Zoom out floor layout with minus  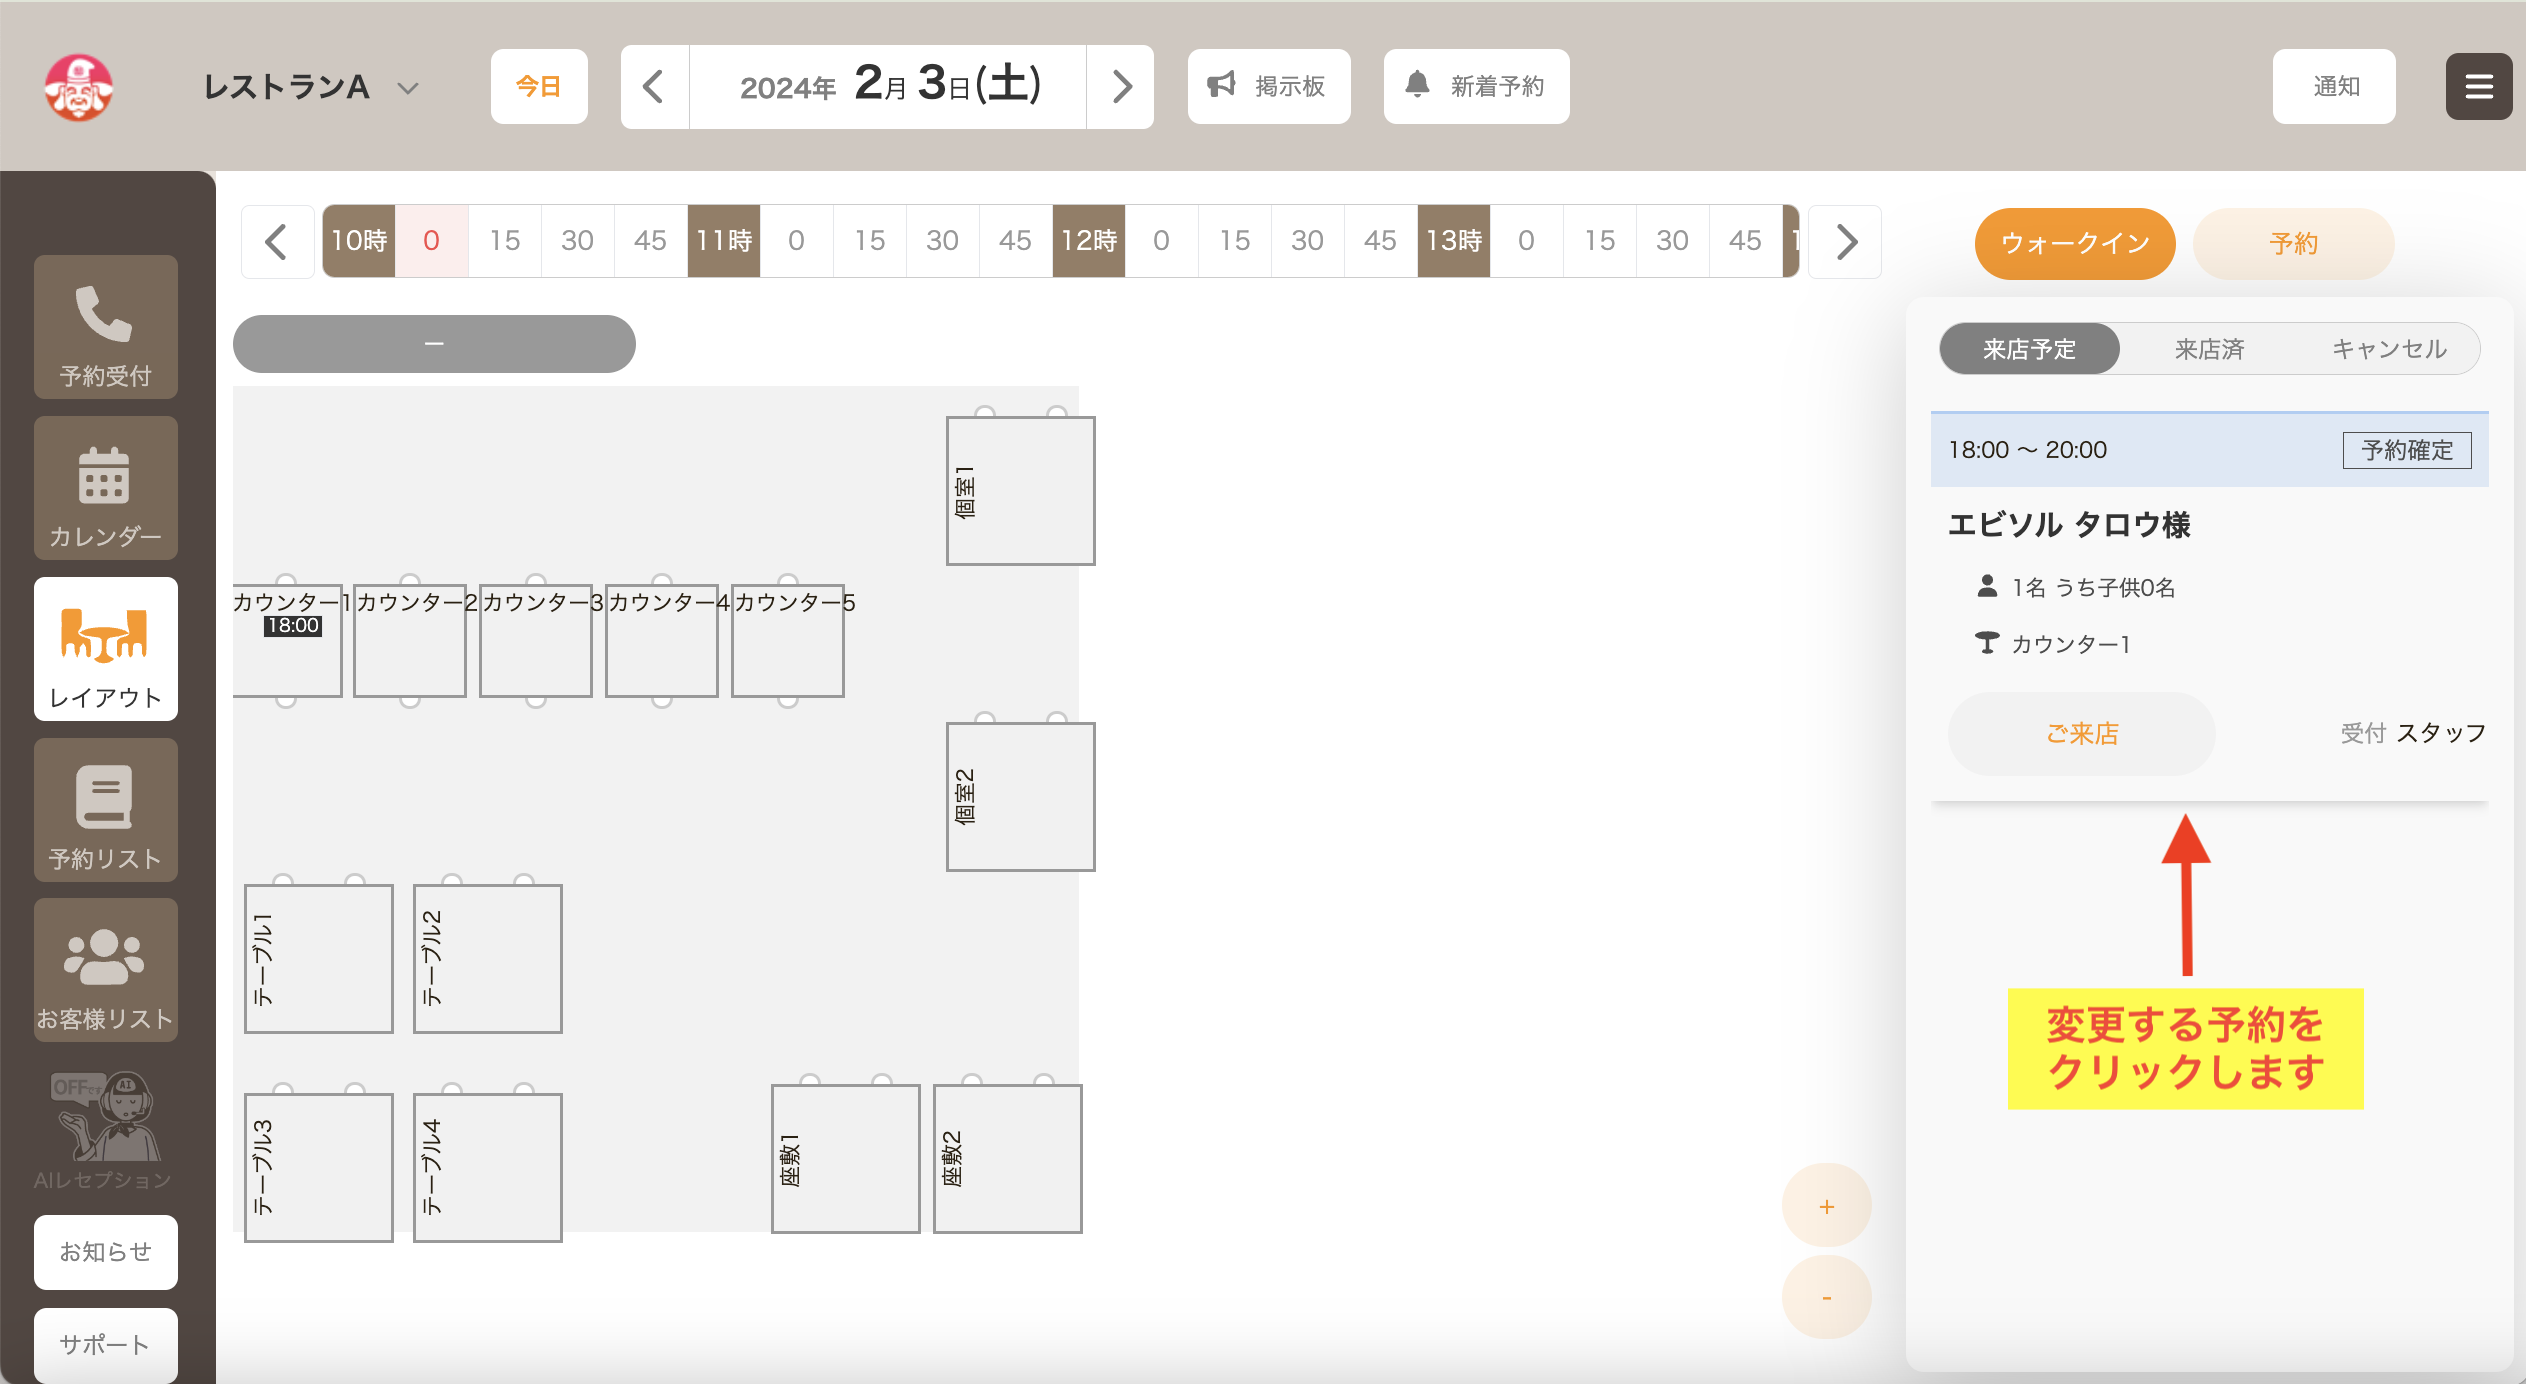[1827, 1298]
